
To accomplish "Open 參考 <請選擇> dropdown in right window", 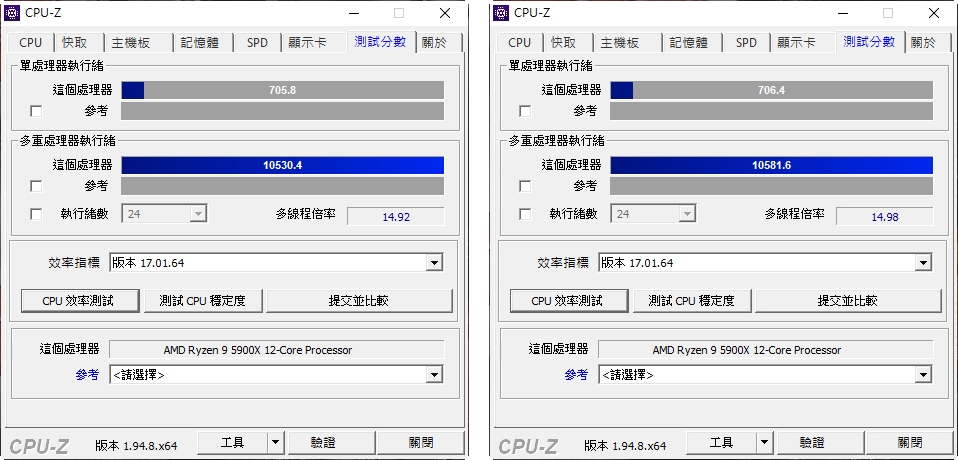I will (x=765, y=374).
